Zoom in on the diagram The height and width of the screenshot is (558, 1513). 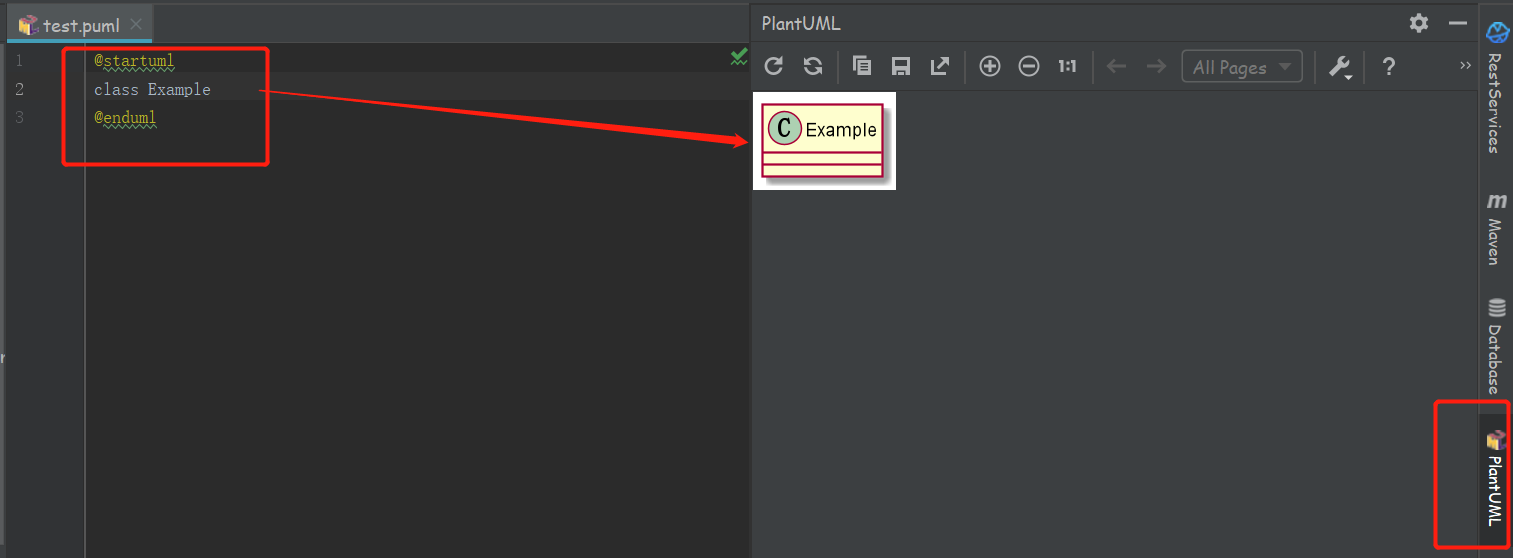coord(989,67)
